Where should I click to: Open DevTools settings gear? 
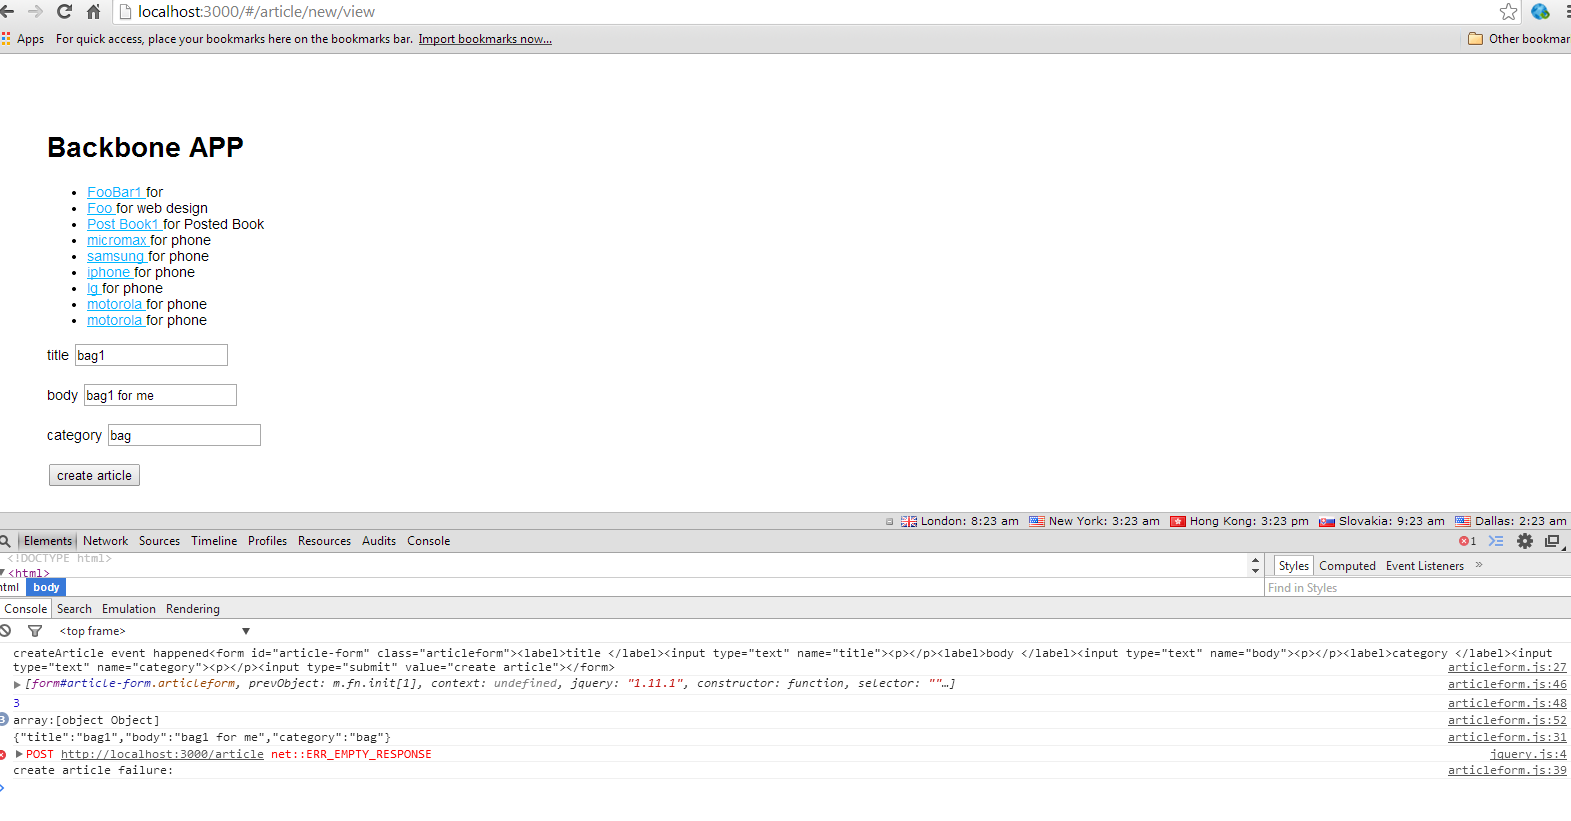pos(1525,541)
